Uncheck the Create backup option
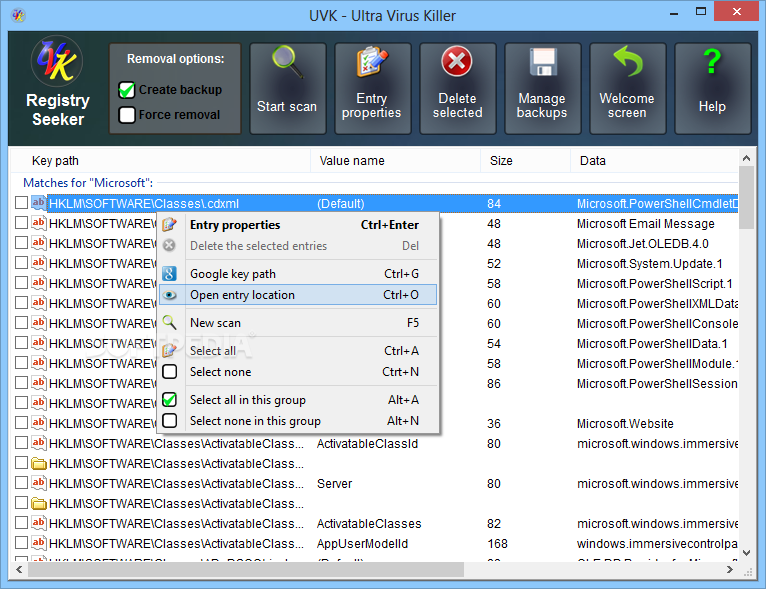766x589 pixels. [x=127, y=90]
